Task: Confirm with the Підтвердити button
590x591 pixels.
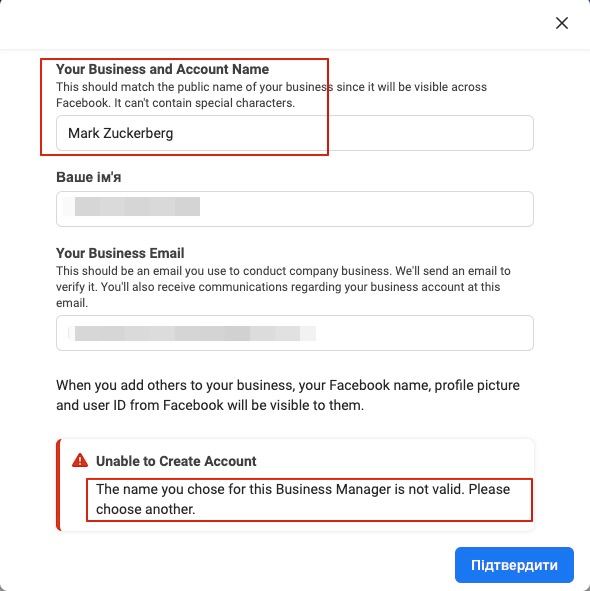Action: [514, 565]
